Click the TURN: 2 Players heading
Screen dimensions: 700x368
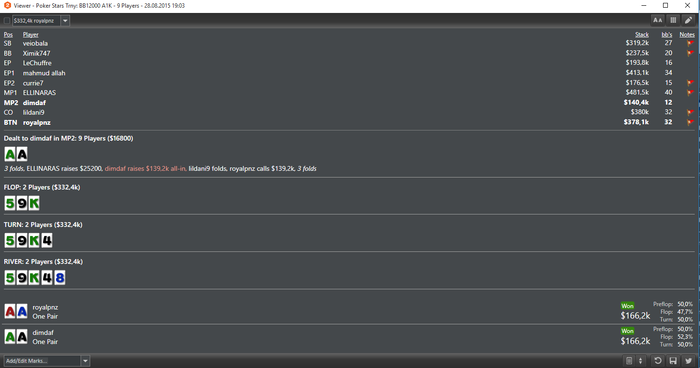(43, 225)
